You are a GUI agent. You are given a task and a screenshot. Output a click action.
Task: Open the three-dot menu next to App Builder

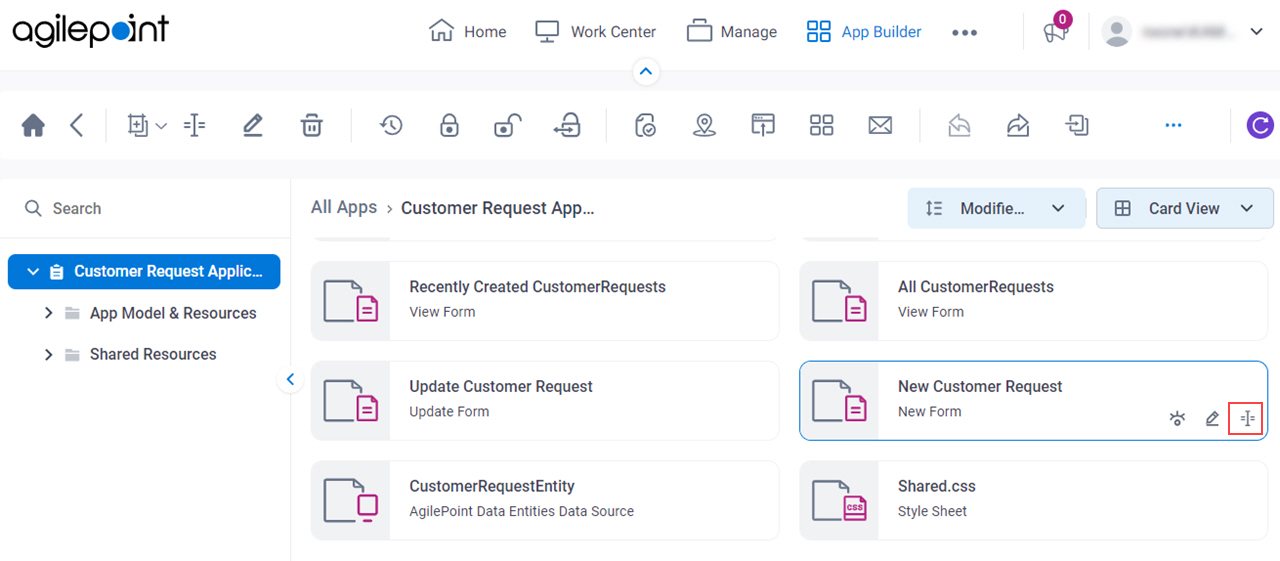click(964, 32)
